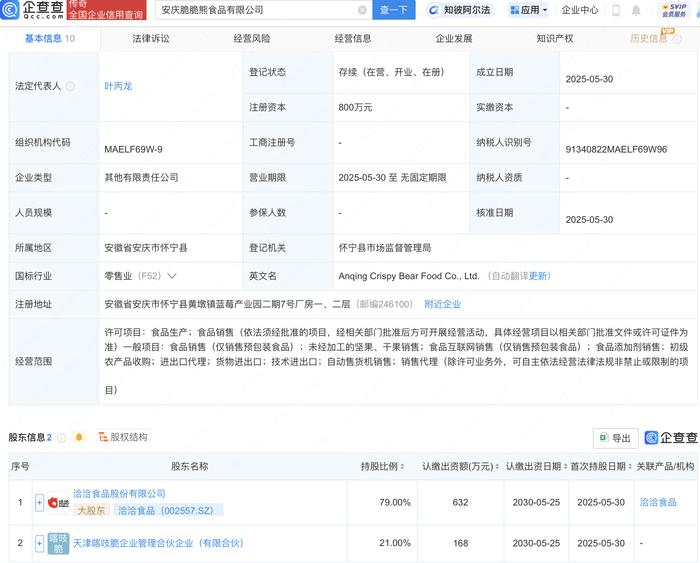
Task: Switch to 知识产权 tab
Action: [x=554, y=39]
